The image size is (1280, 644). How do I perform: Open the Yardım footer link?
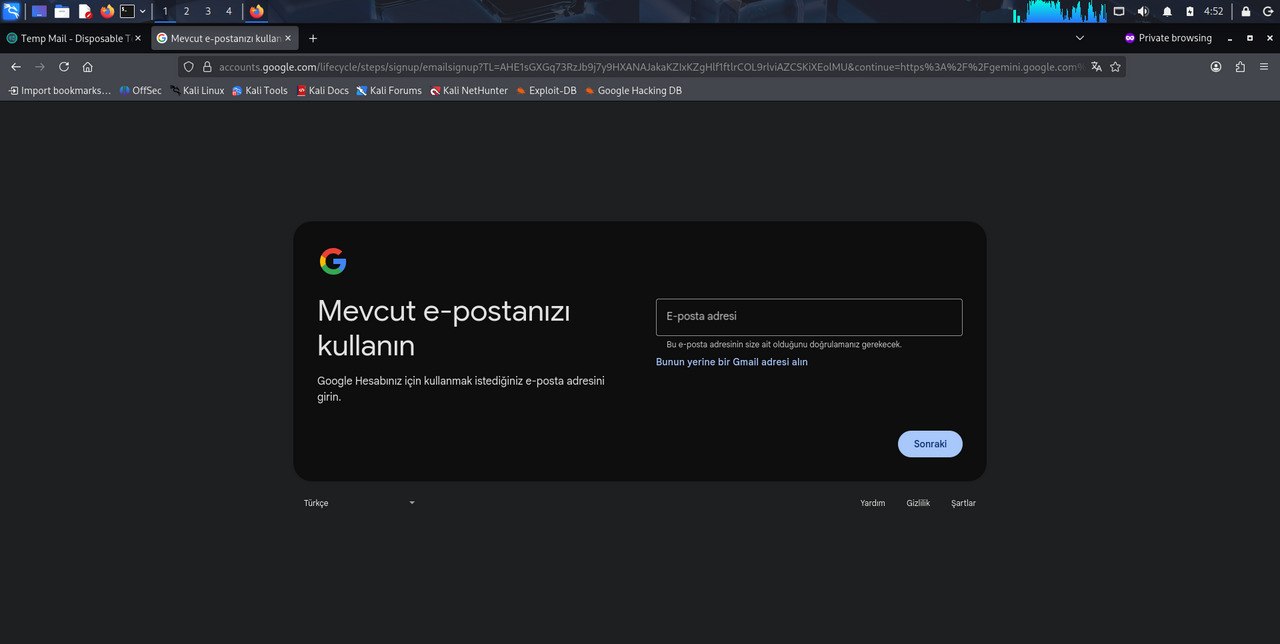click(x=873, y=503)
